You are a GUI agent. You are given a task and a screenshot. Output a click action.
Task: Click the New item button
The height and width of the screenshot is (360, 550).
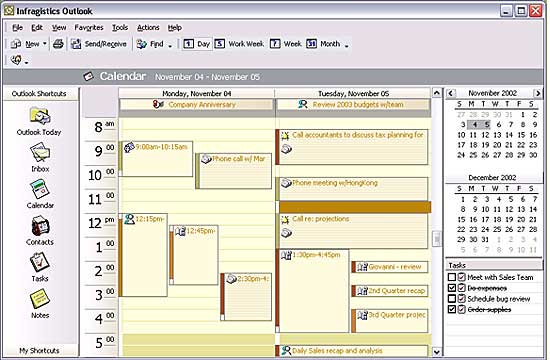[x=25, y=44]
